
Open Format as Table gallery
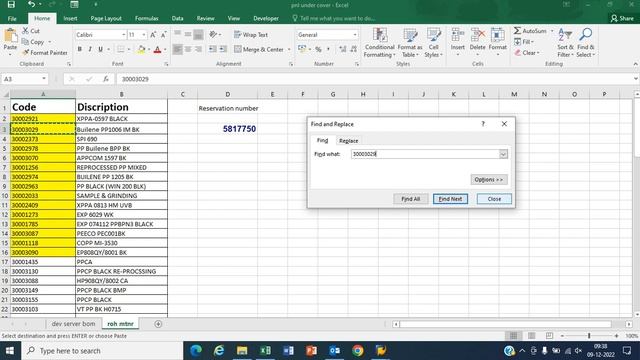point(410,43)
